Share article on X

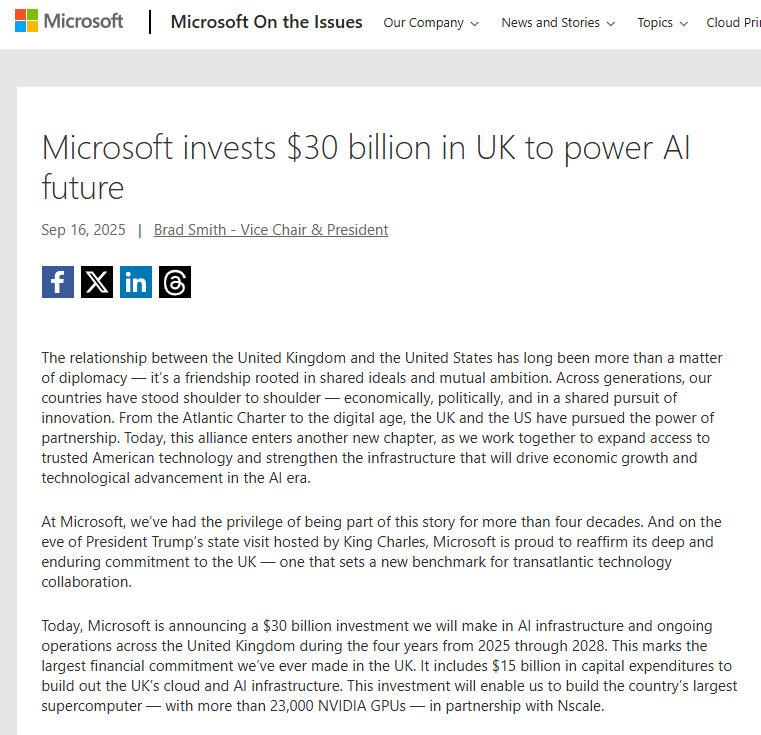(x=97, y=282)
